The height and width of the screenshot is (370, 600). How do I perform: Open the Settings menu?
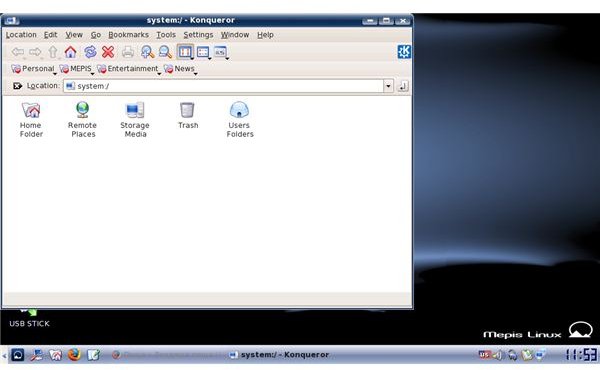pos(198,35)
